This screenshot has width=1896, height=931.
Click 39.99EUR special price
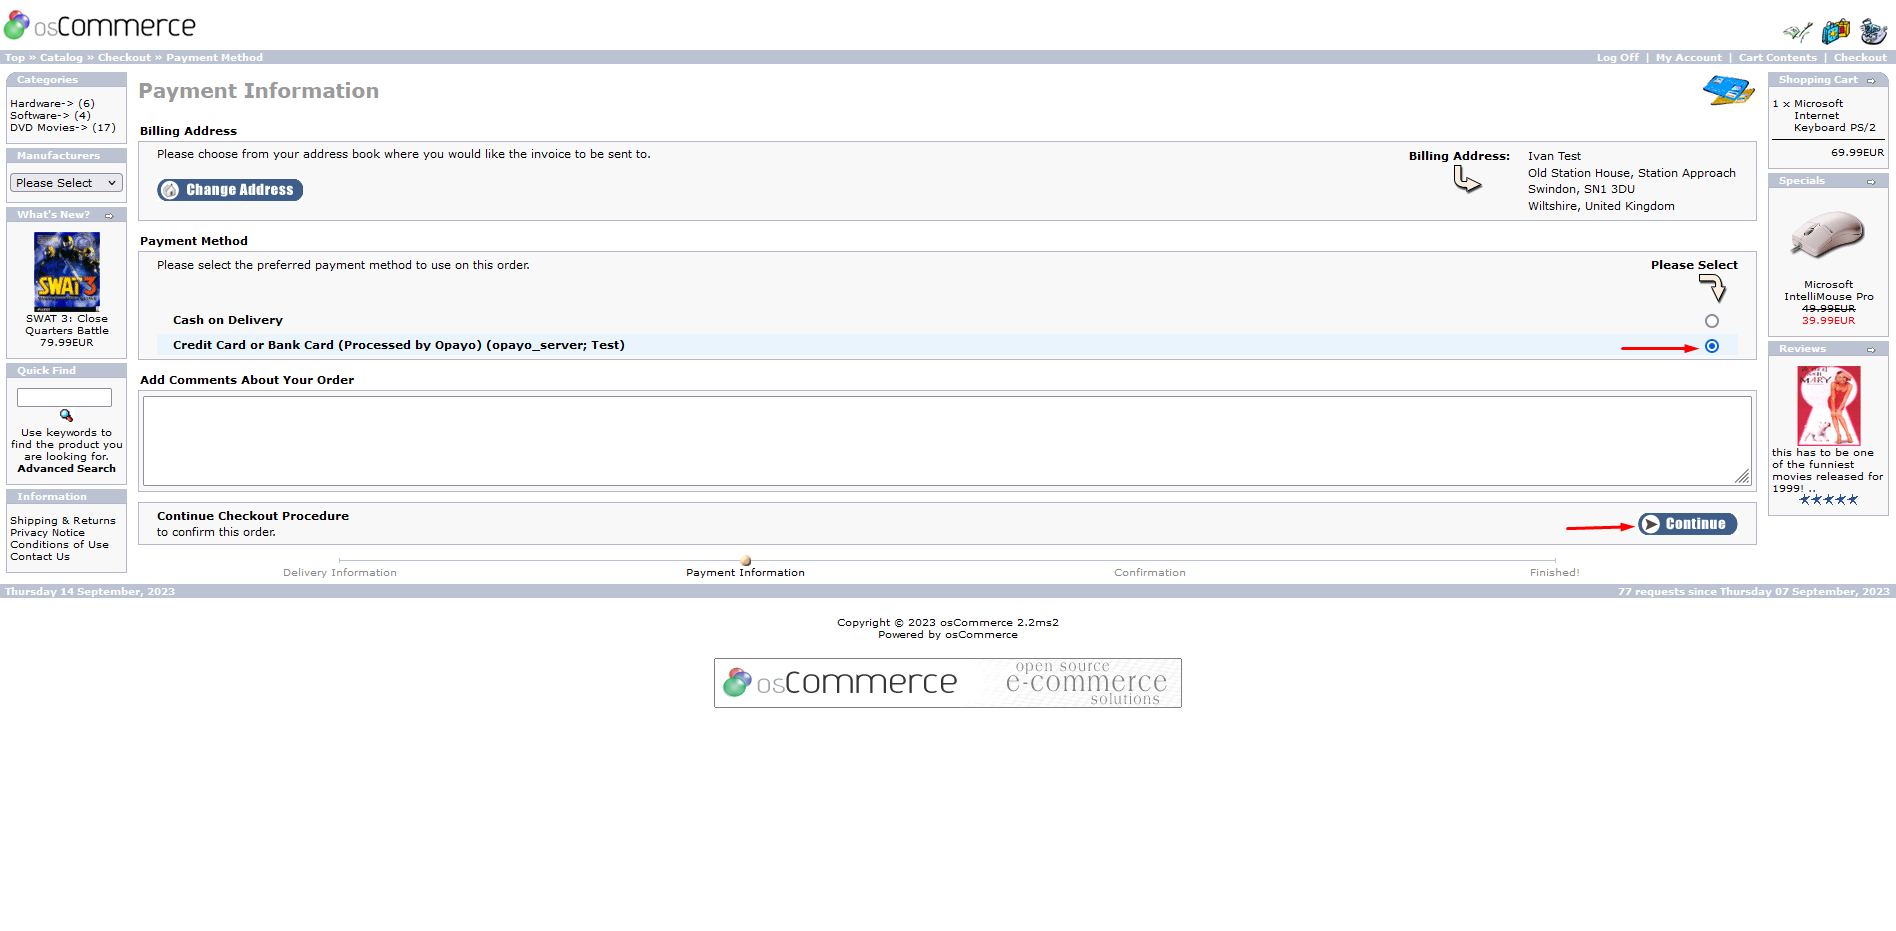click(x=1828, y=321)
